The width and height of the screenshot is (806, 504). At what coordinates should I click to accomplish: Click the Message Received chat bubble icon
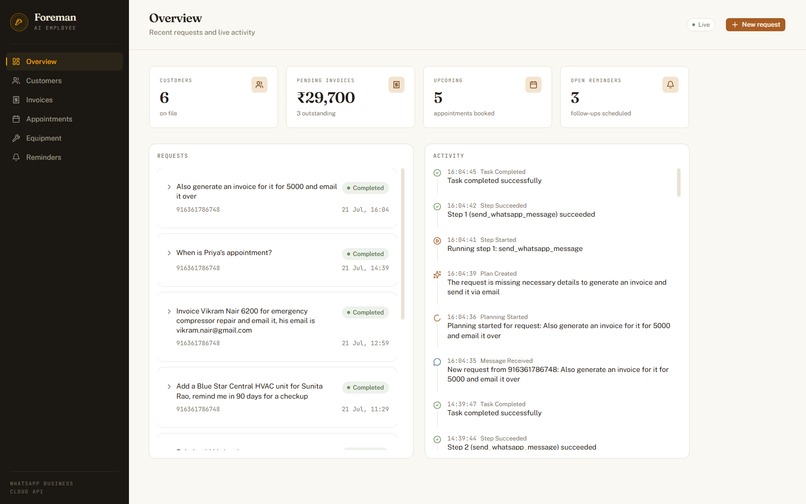click(x=437, y=362)
